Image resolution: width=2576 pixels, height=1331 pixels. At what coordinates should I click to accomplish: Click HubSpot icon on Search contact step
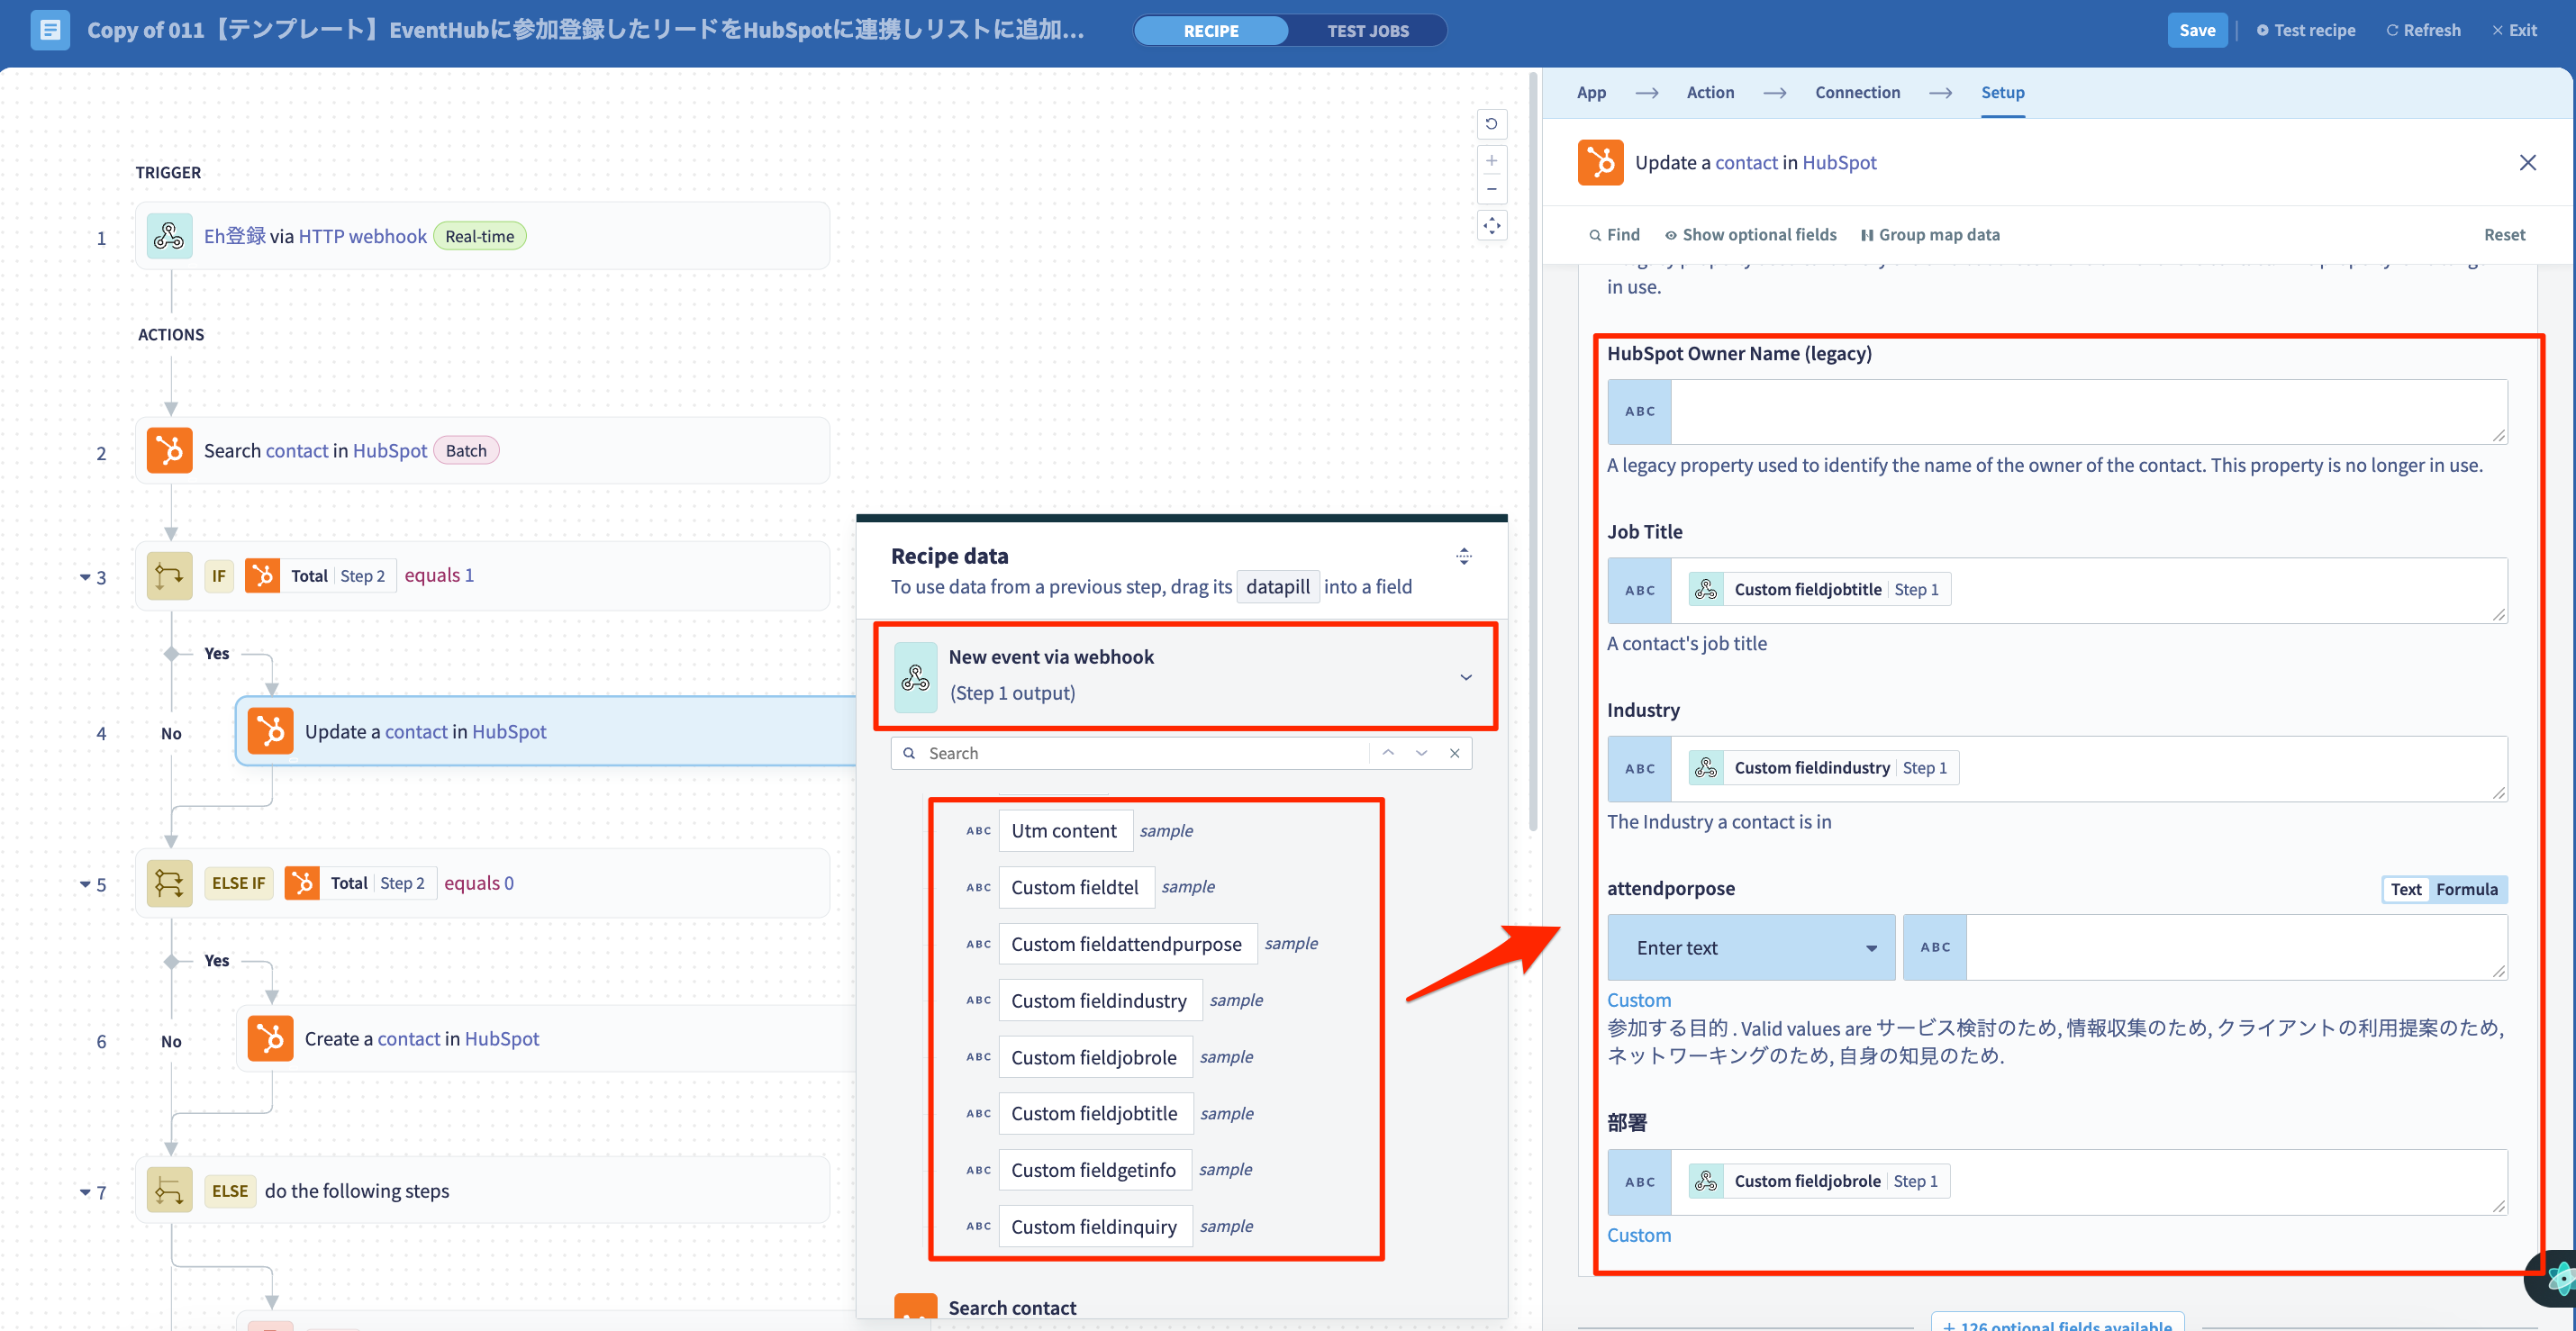click(169, 451)
